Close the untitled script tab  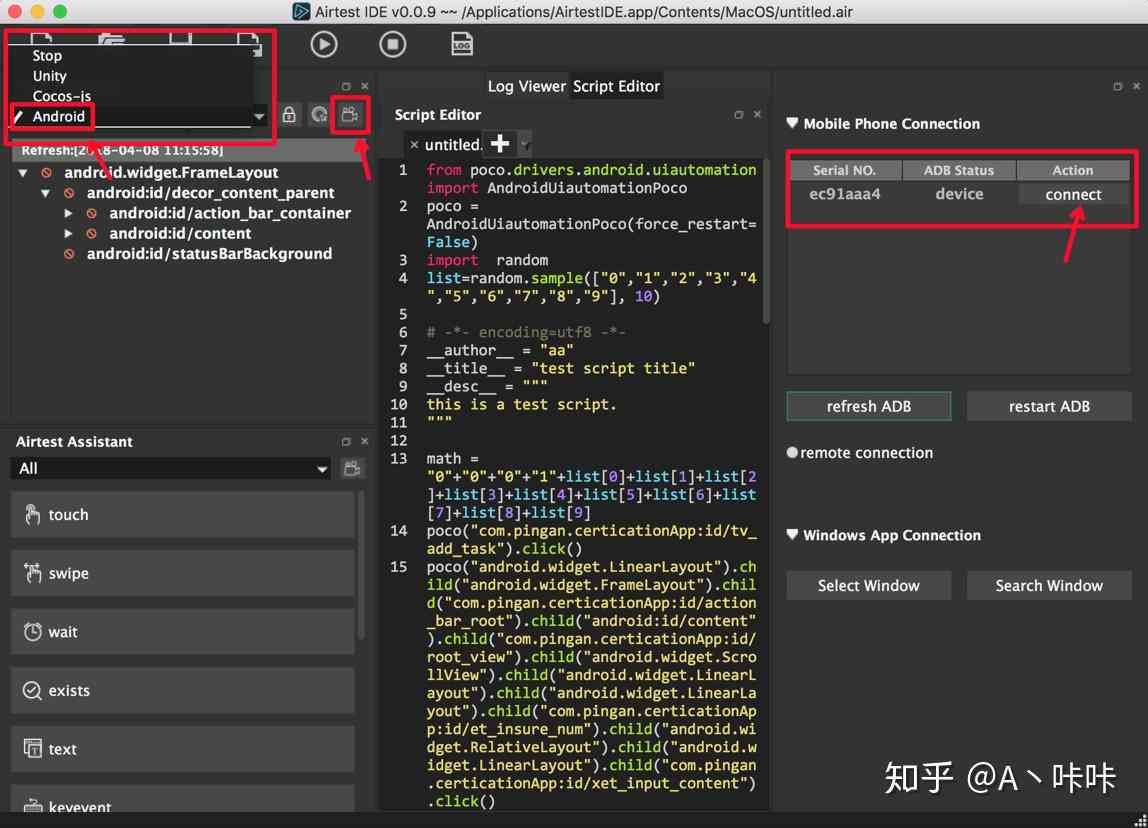pyautogui.click(x=414, y=144)
